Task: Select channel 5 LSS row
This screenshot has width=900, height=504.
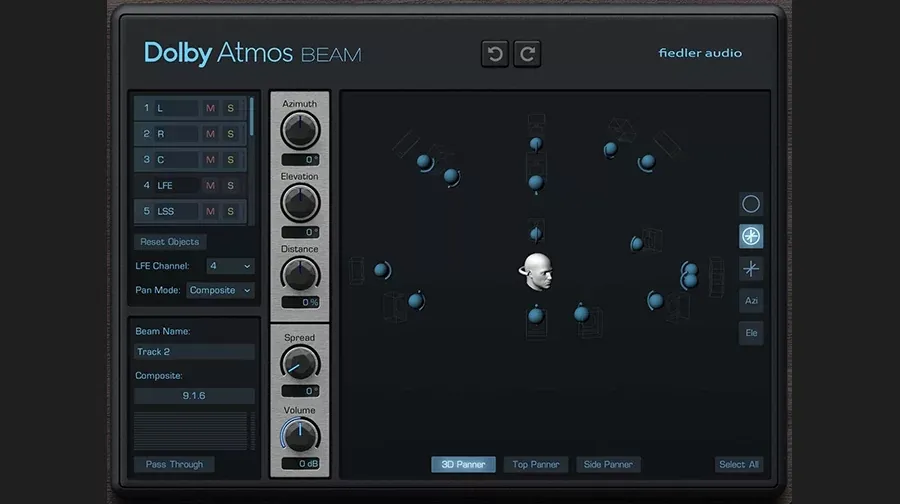Action: [x=190, y=211]
